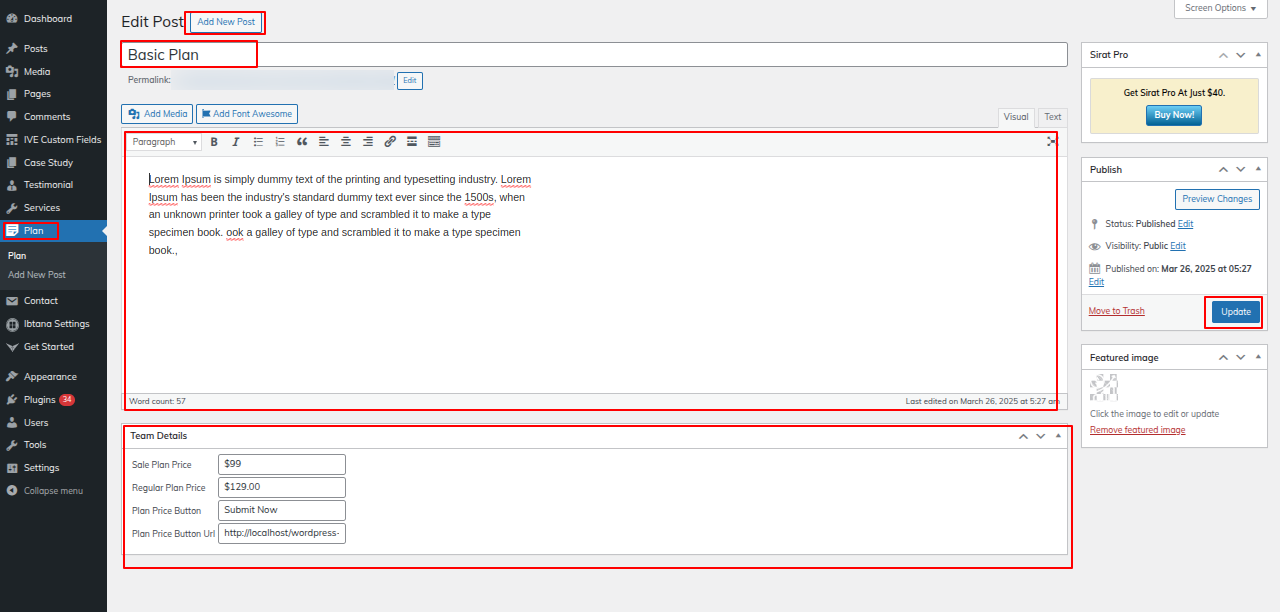Screen dimensions: 1280x612
Task: Insert Read More tag
Action: [412, 142]
